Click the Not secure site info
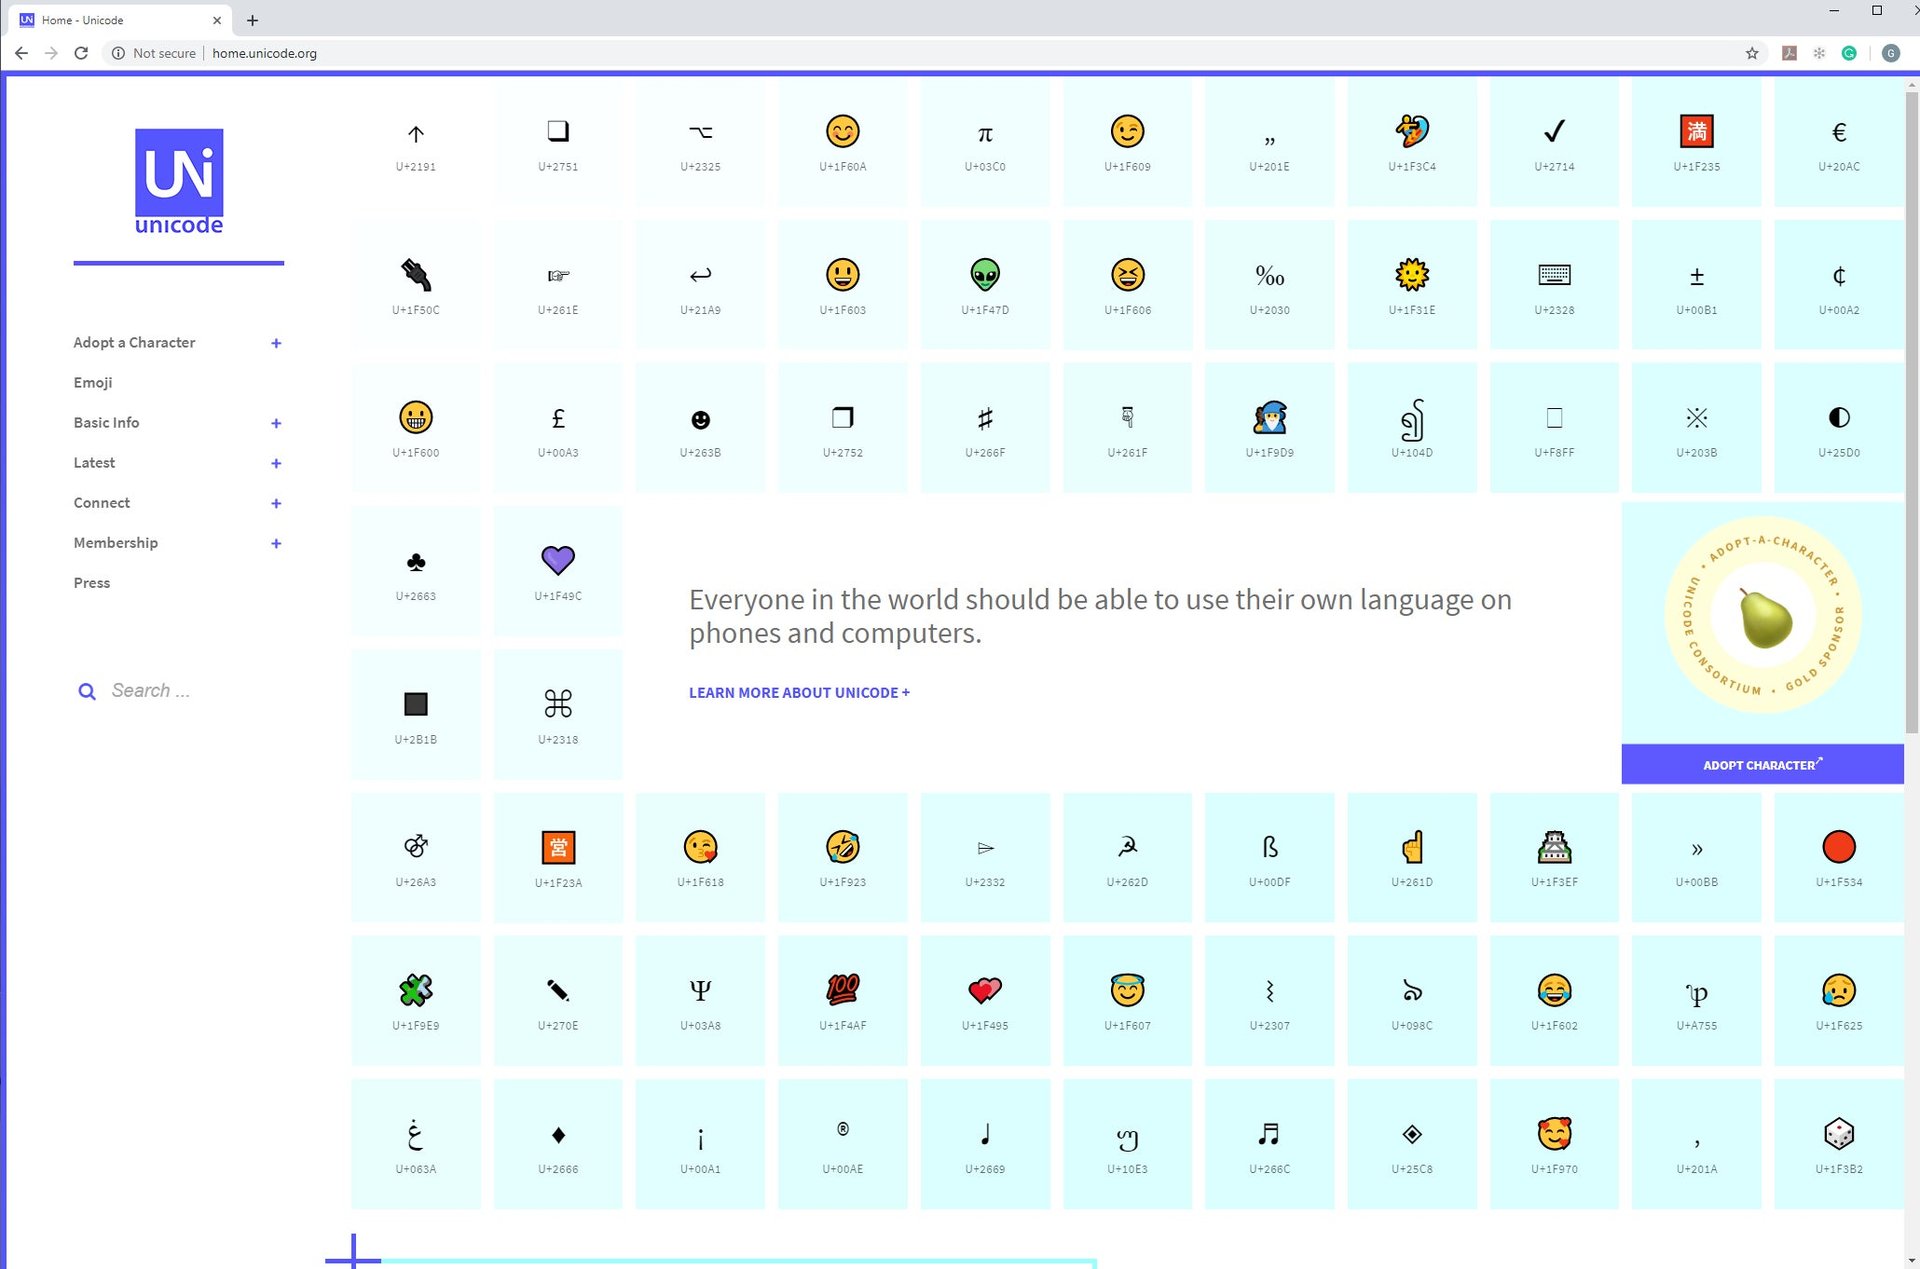 pyautogui.click(x=154, y=53)
